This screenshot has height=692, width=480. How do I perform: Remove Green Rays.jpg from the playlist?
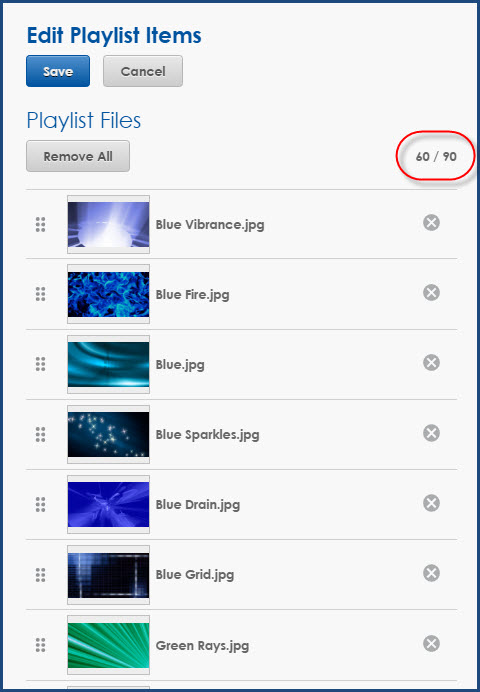[x=431, y=643]
